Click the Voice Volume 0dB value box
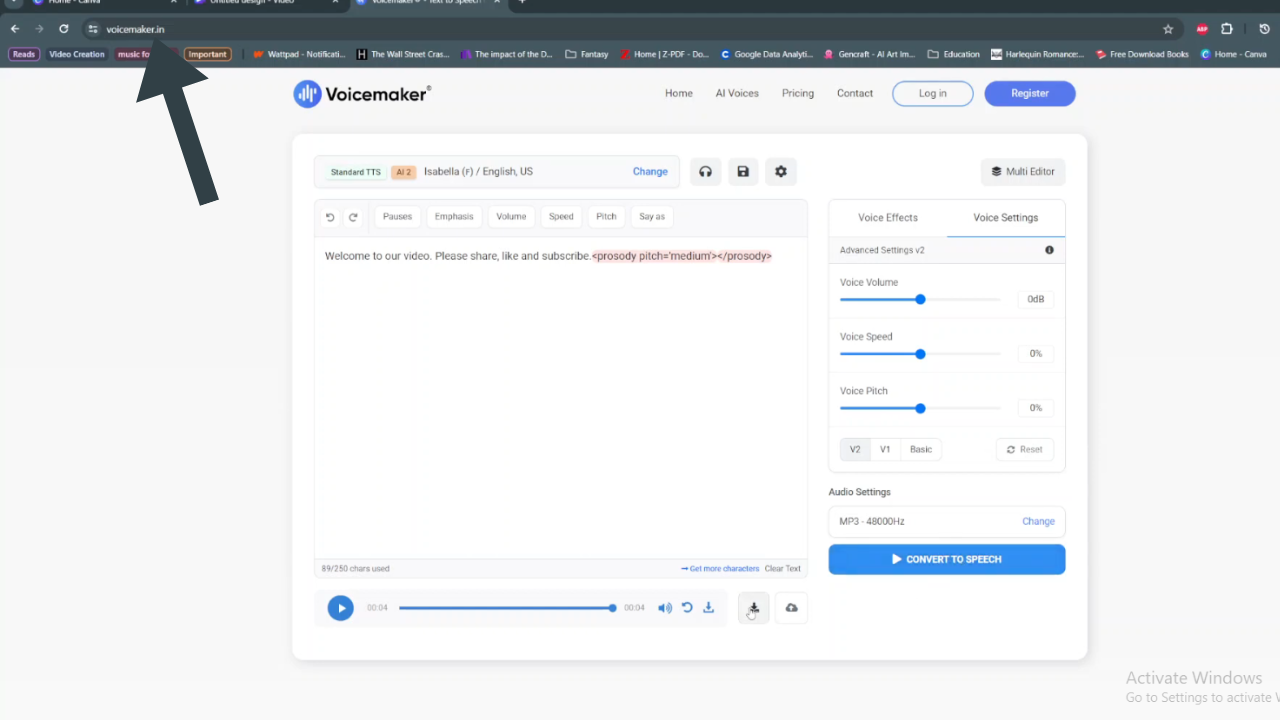 coord(1035,299)
